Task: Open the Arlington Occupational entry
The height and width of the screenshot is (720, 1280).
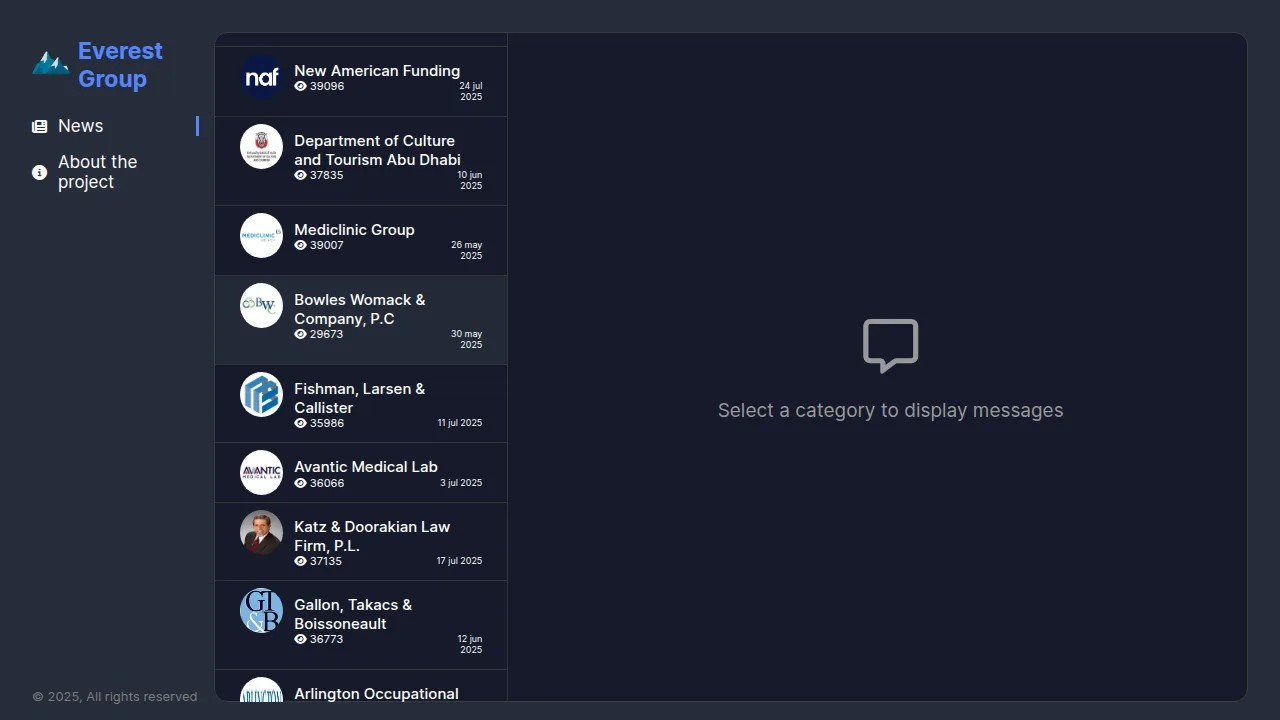Action: click(x=376, y=693)
